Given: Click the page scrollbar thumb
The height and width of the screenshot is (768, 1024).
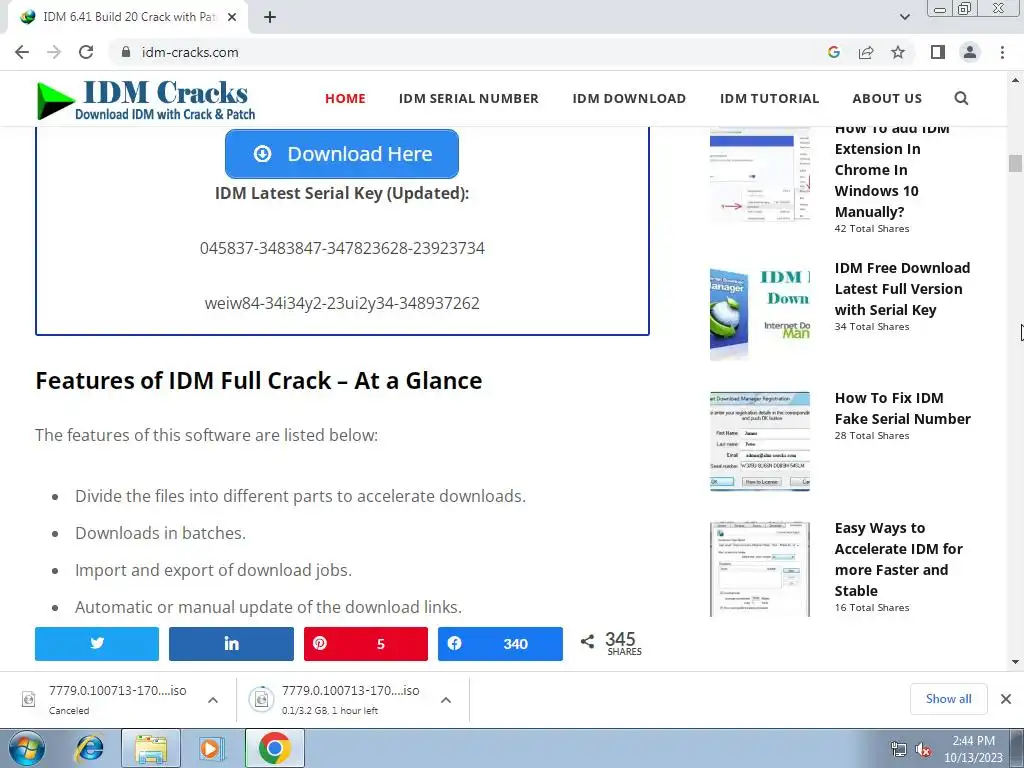Looking at the screenshot, I should click(x=1015, y=163).
